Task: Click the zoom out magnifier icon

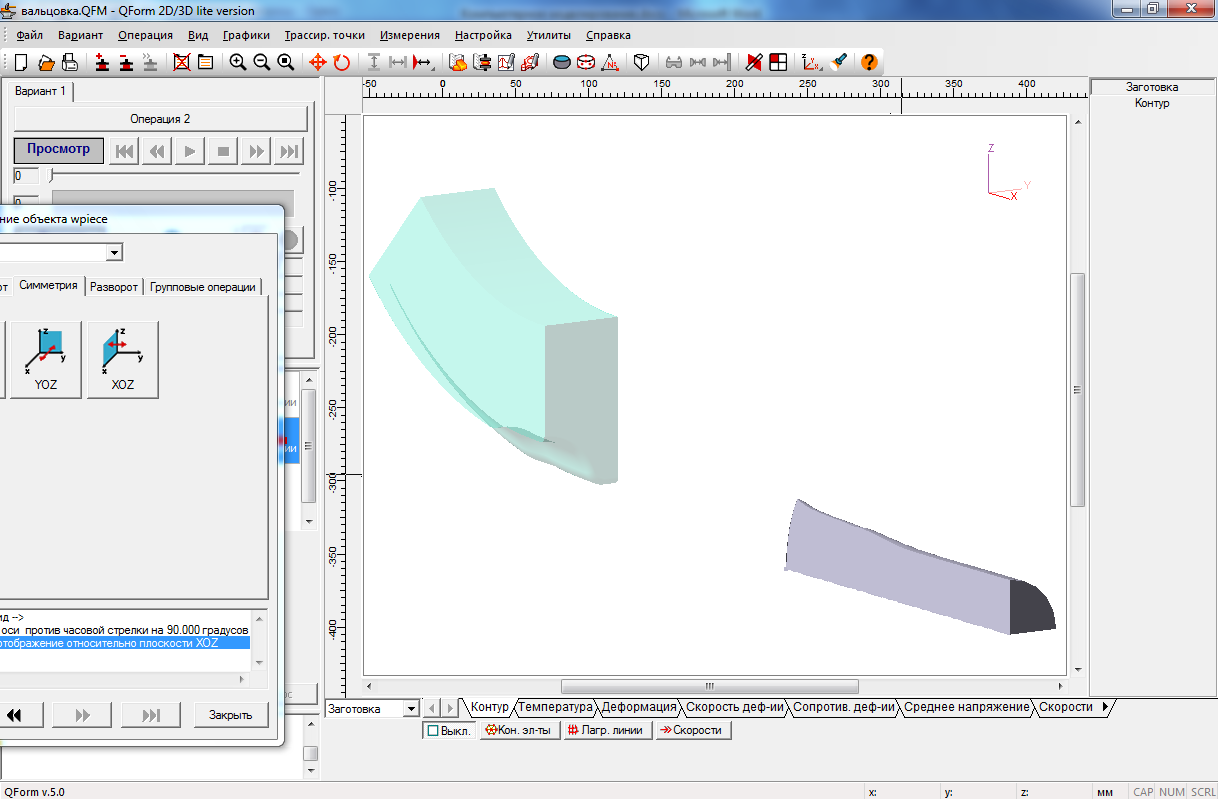Action: tap(262, 62)
